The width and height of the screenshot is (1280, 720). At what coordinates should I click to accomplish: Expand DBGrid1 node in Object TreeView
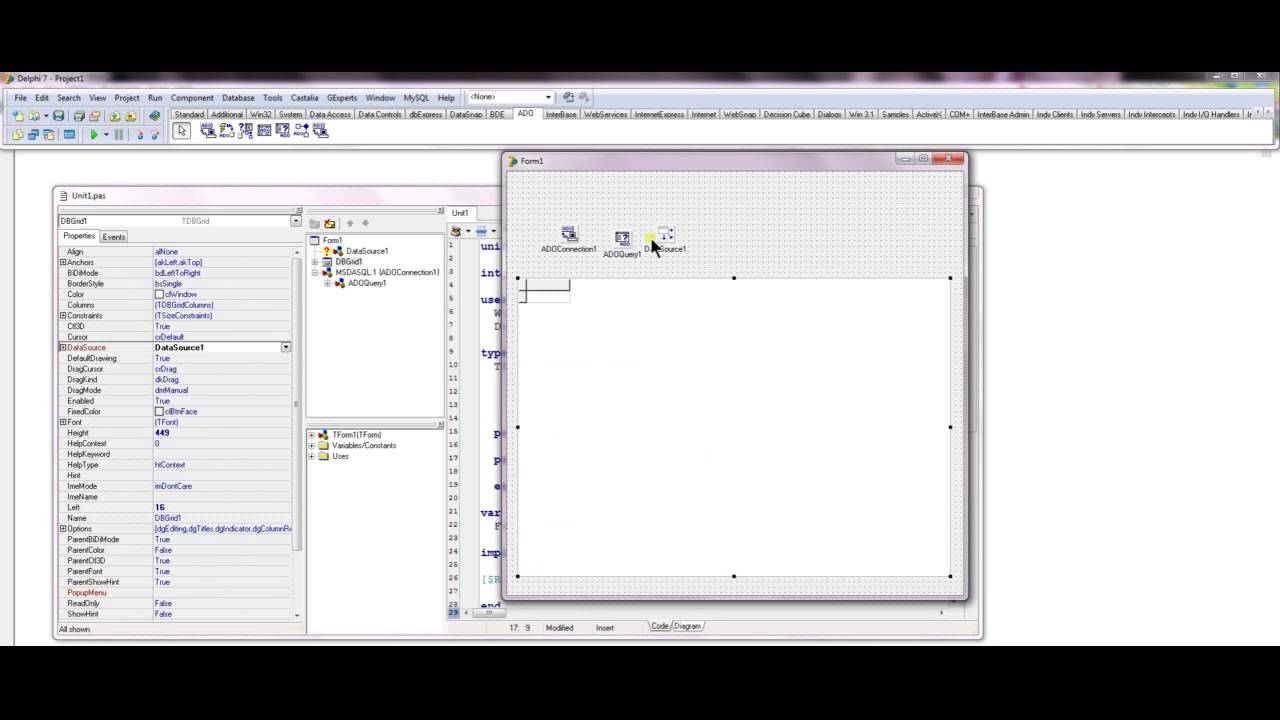tap(315, 262)
